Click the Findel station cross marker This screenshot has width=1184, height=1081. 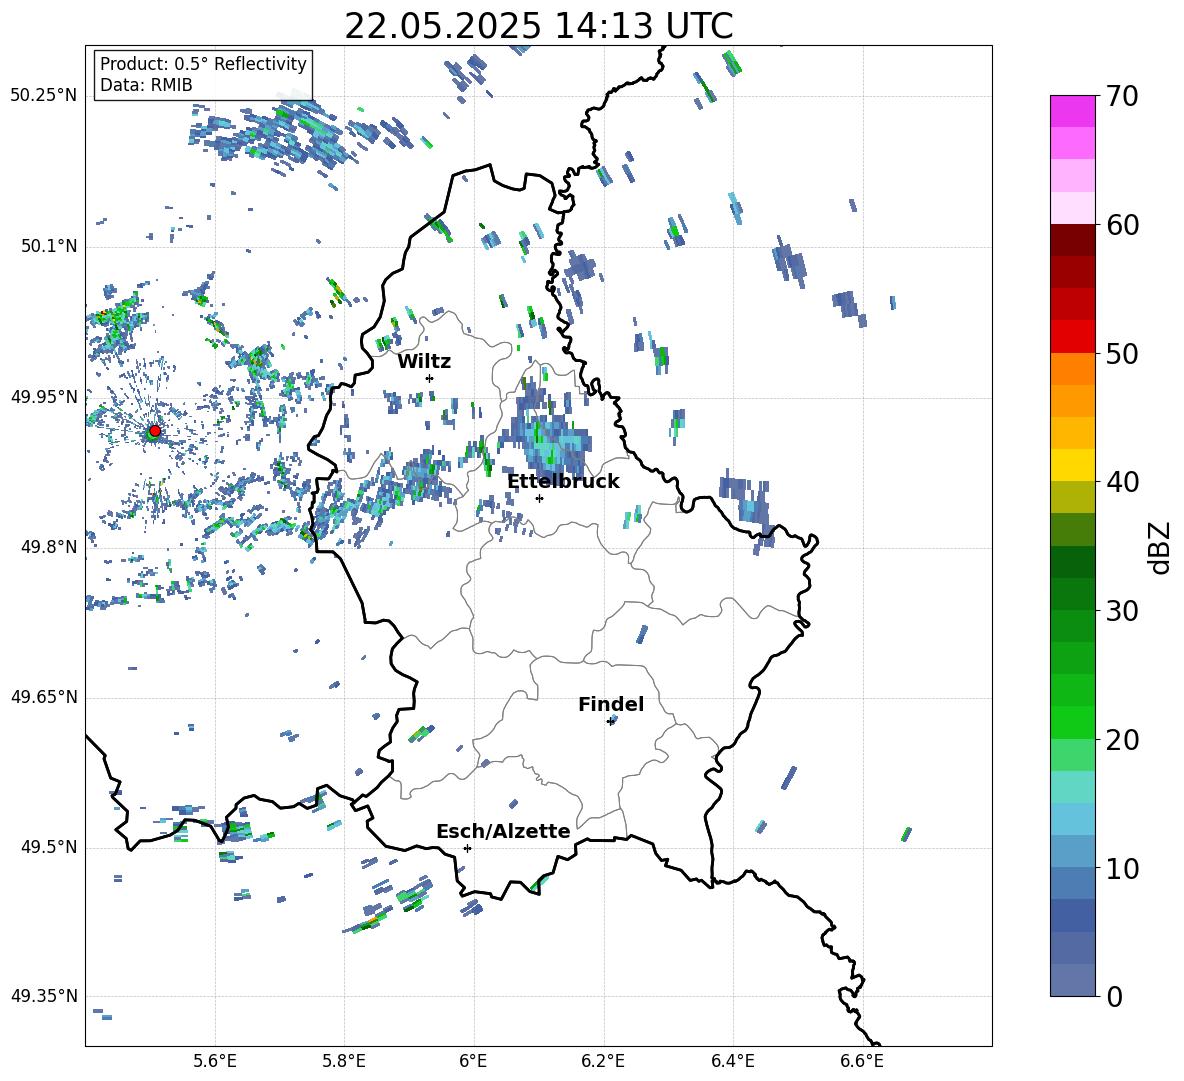pyautogui.click(x=610, y=722)
